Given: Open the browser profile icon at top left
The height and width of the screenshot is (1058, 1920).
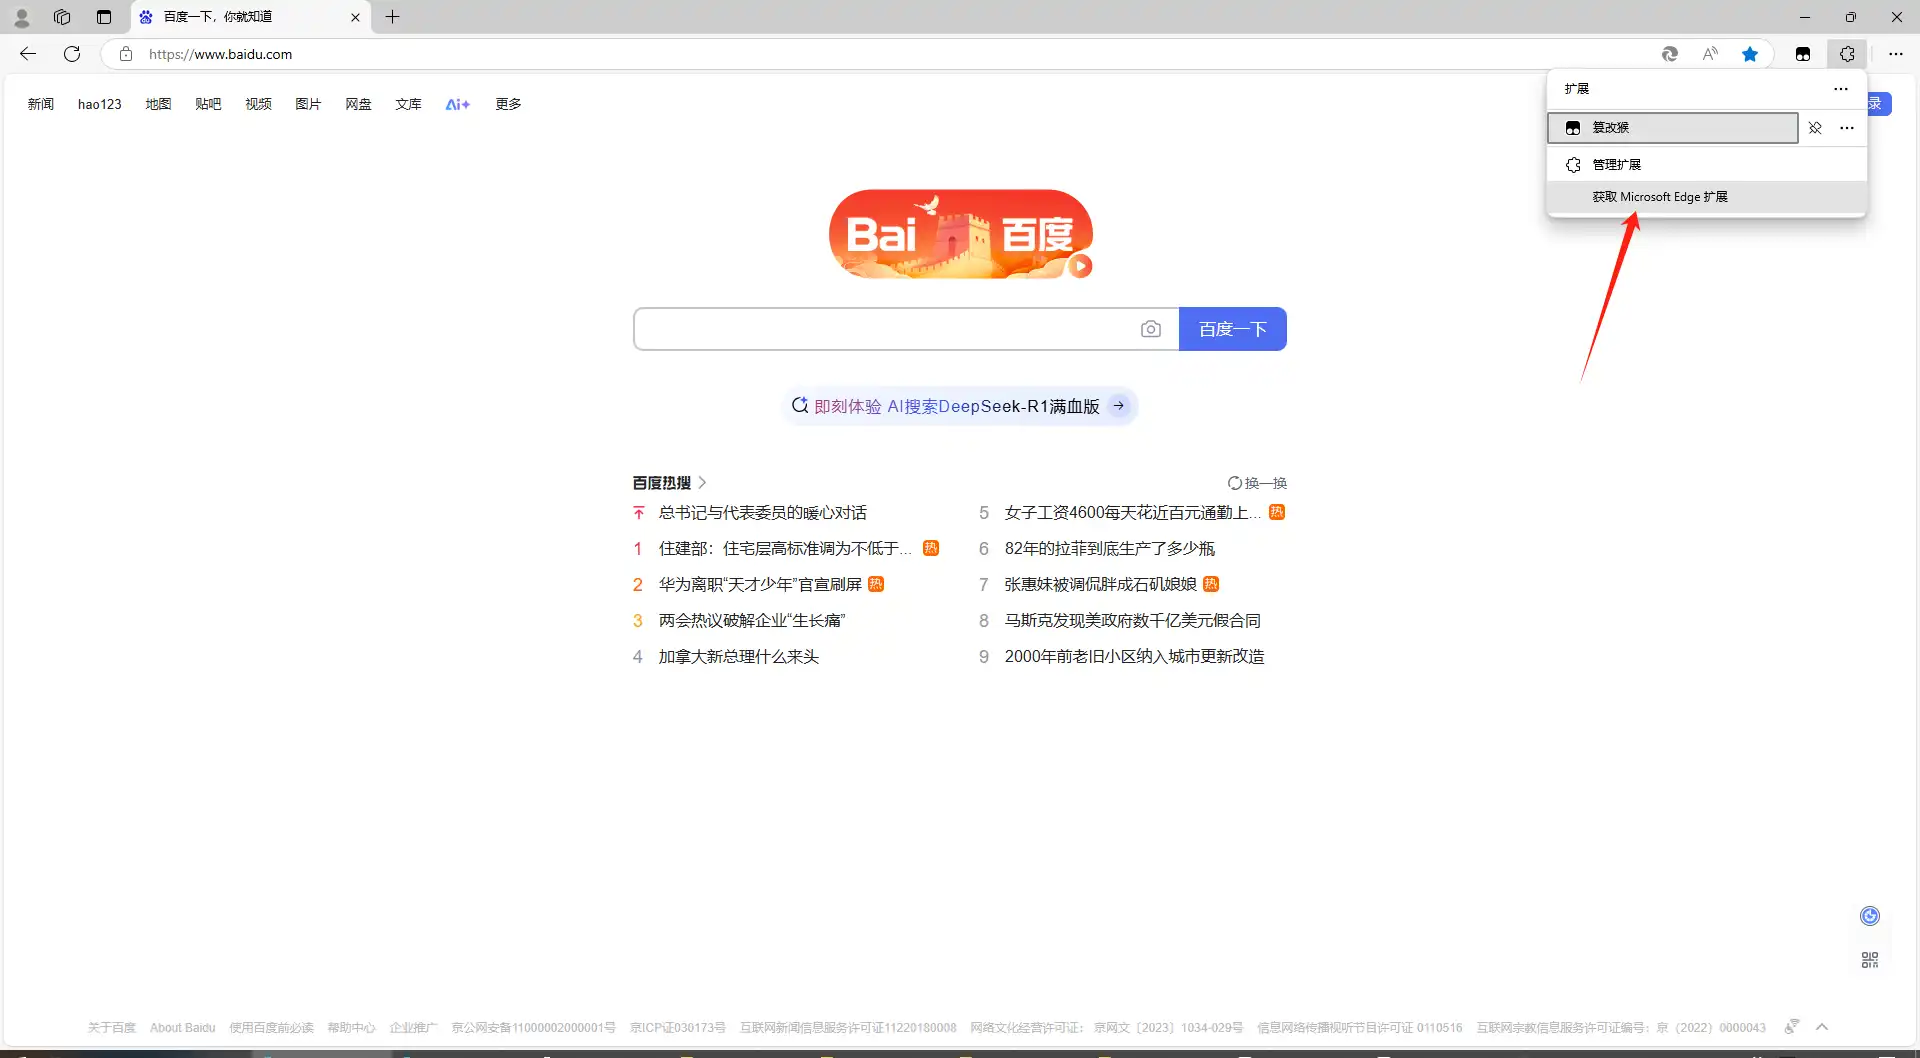Looking at the screenshot, I should pyautogui.click(x=21, y=17).
